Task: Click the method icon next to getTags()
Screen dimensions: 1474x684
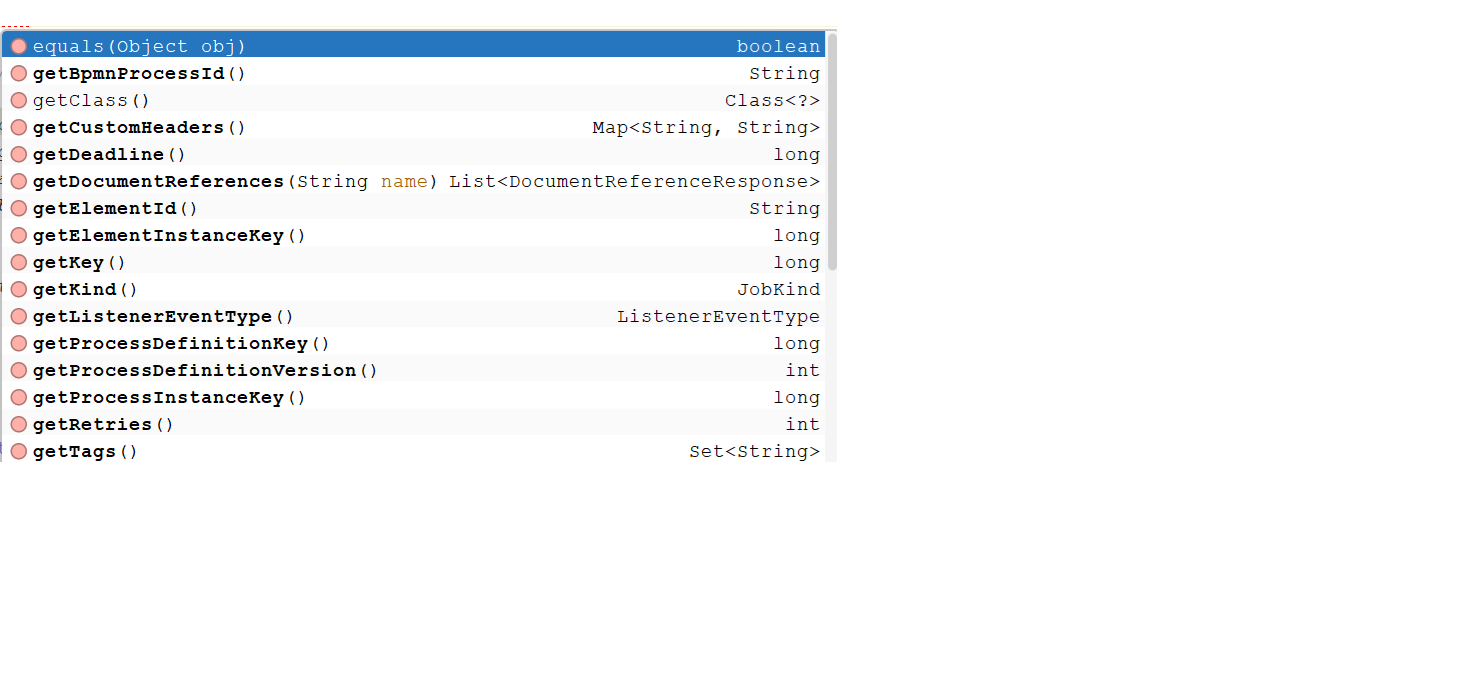Action: coord(18,452)
